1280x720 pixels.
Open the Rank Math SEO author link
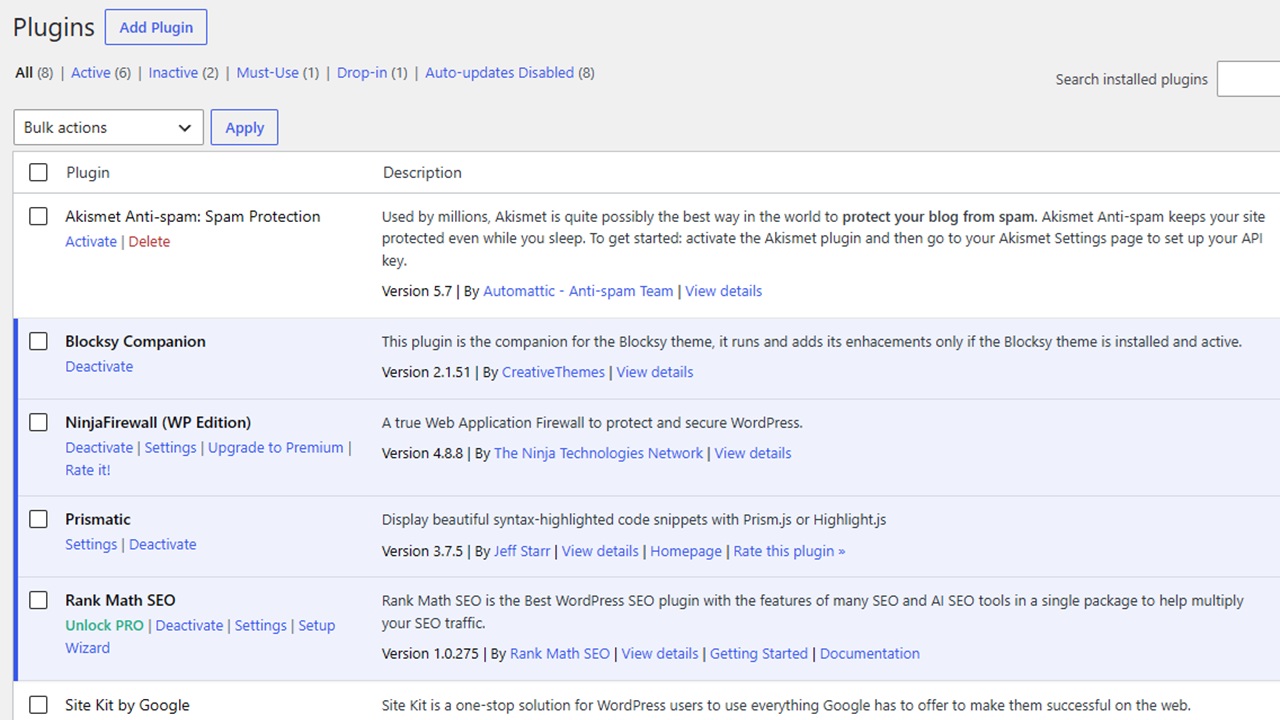(x=560, y=653)
